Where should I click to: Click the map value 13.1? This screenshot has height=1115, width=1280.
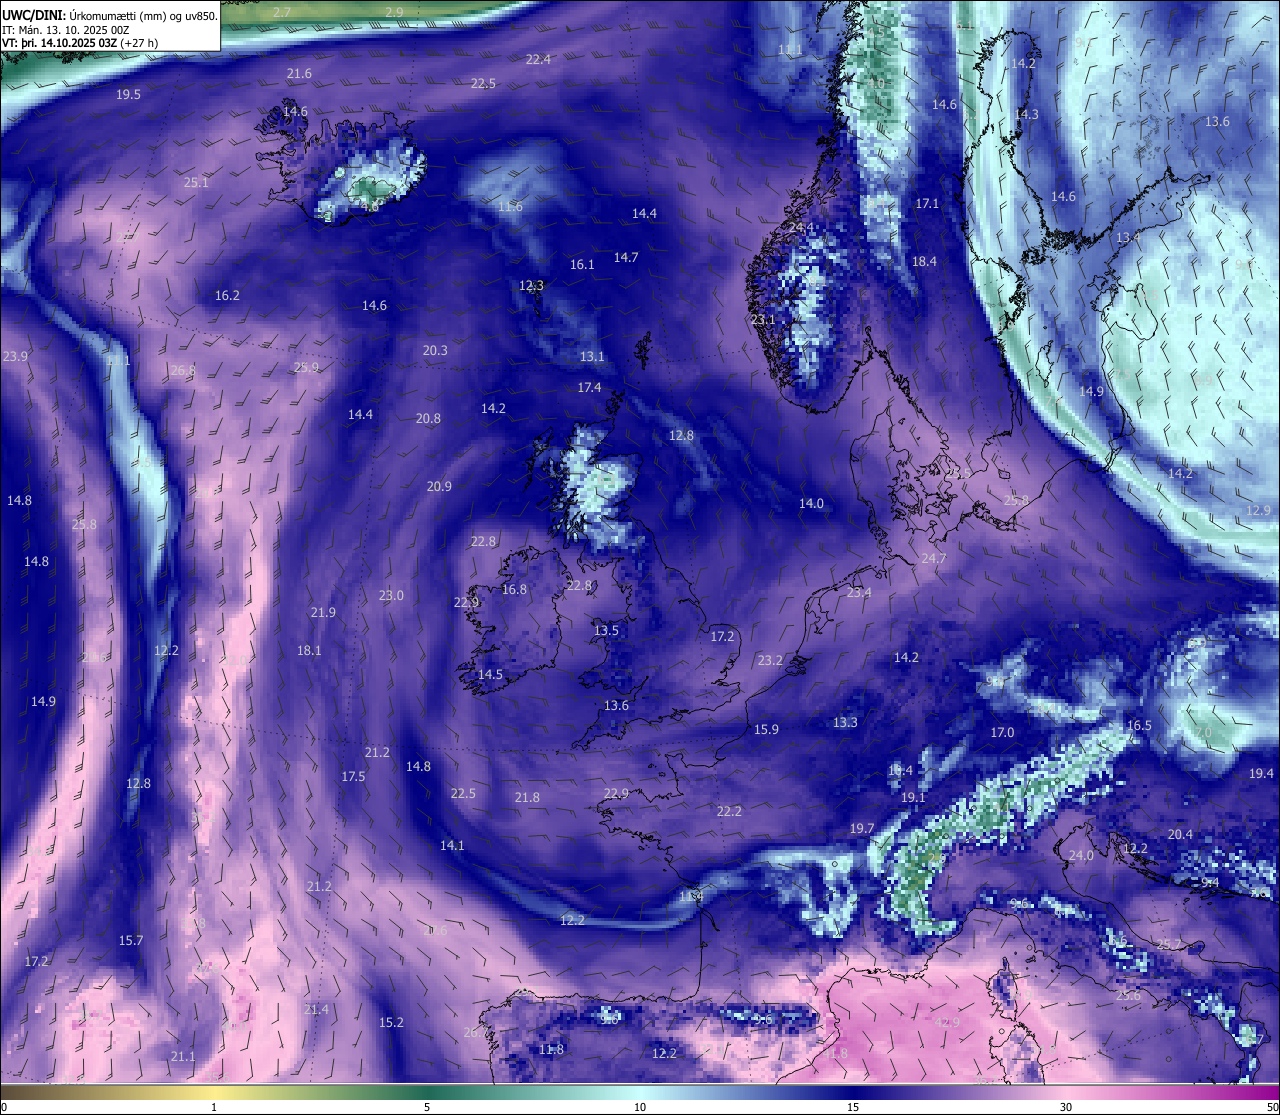point(592,357)
